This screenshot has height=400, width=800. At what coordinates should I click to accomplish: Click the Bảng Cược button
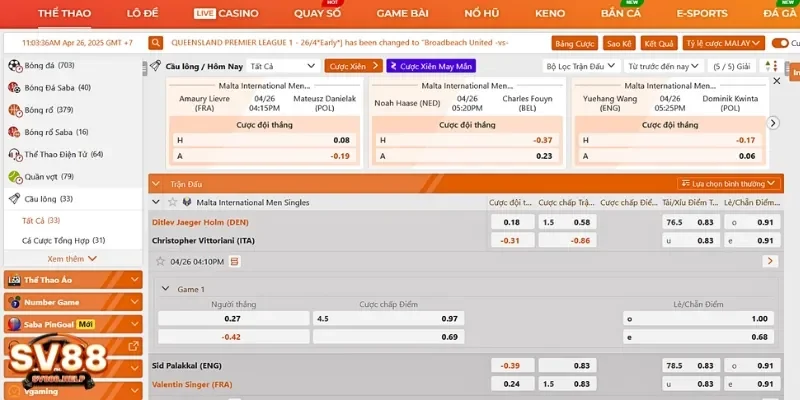(574, 44)
